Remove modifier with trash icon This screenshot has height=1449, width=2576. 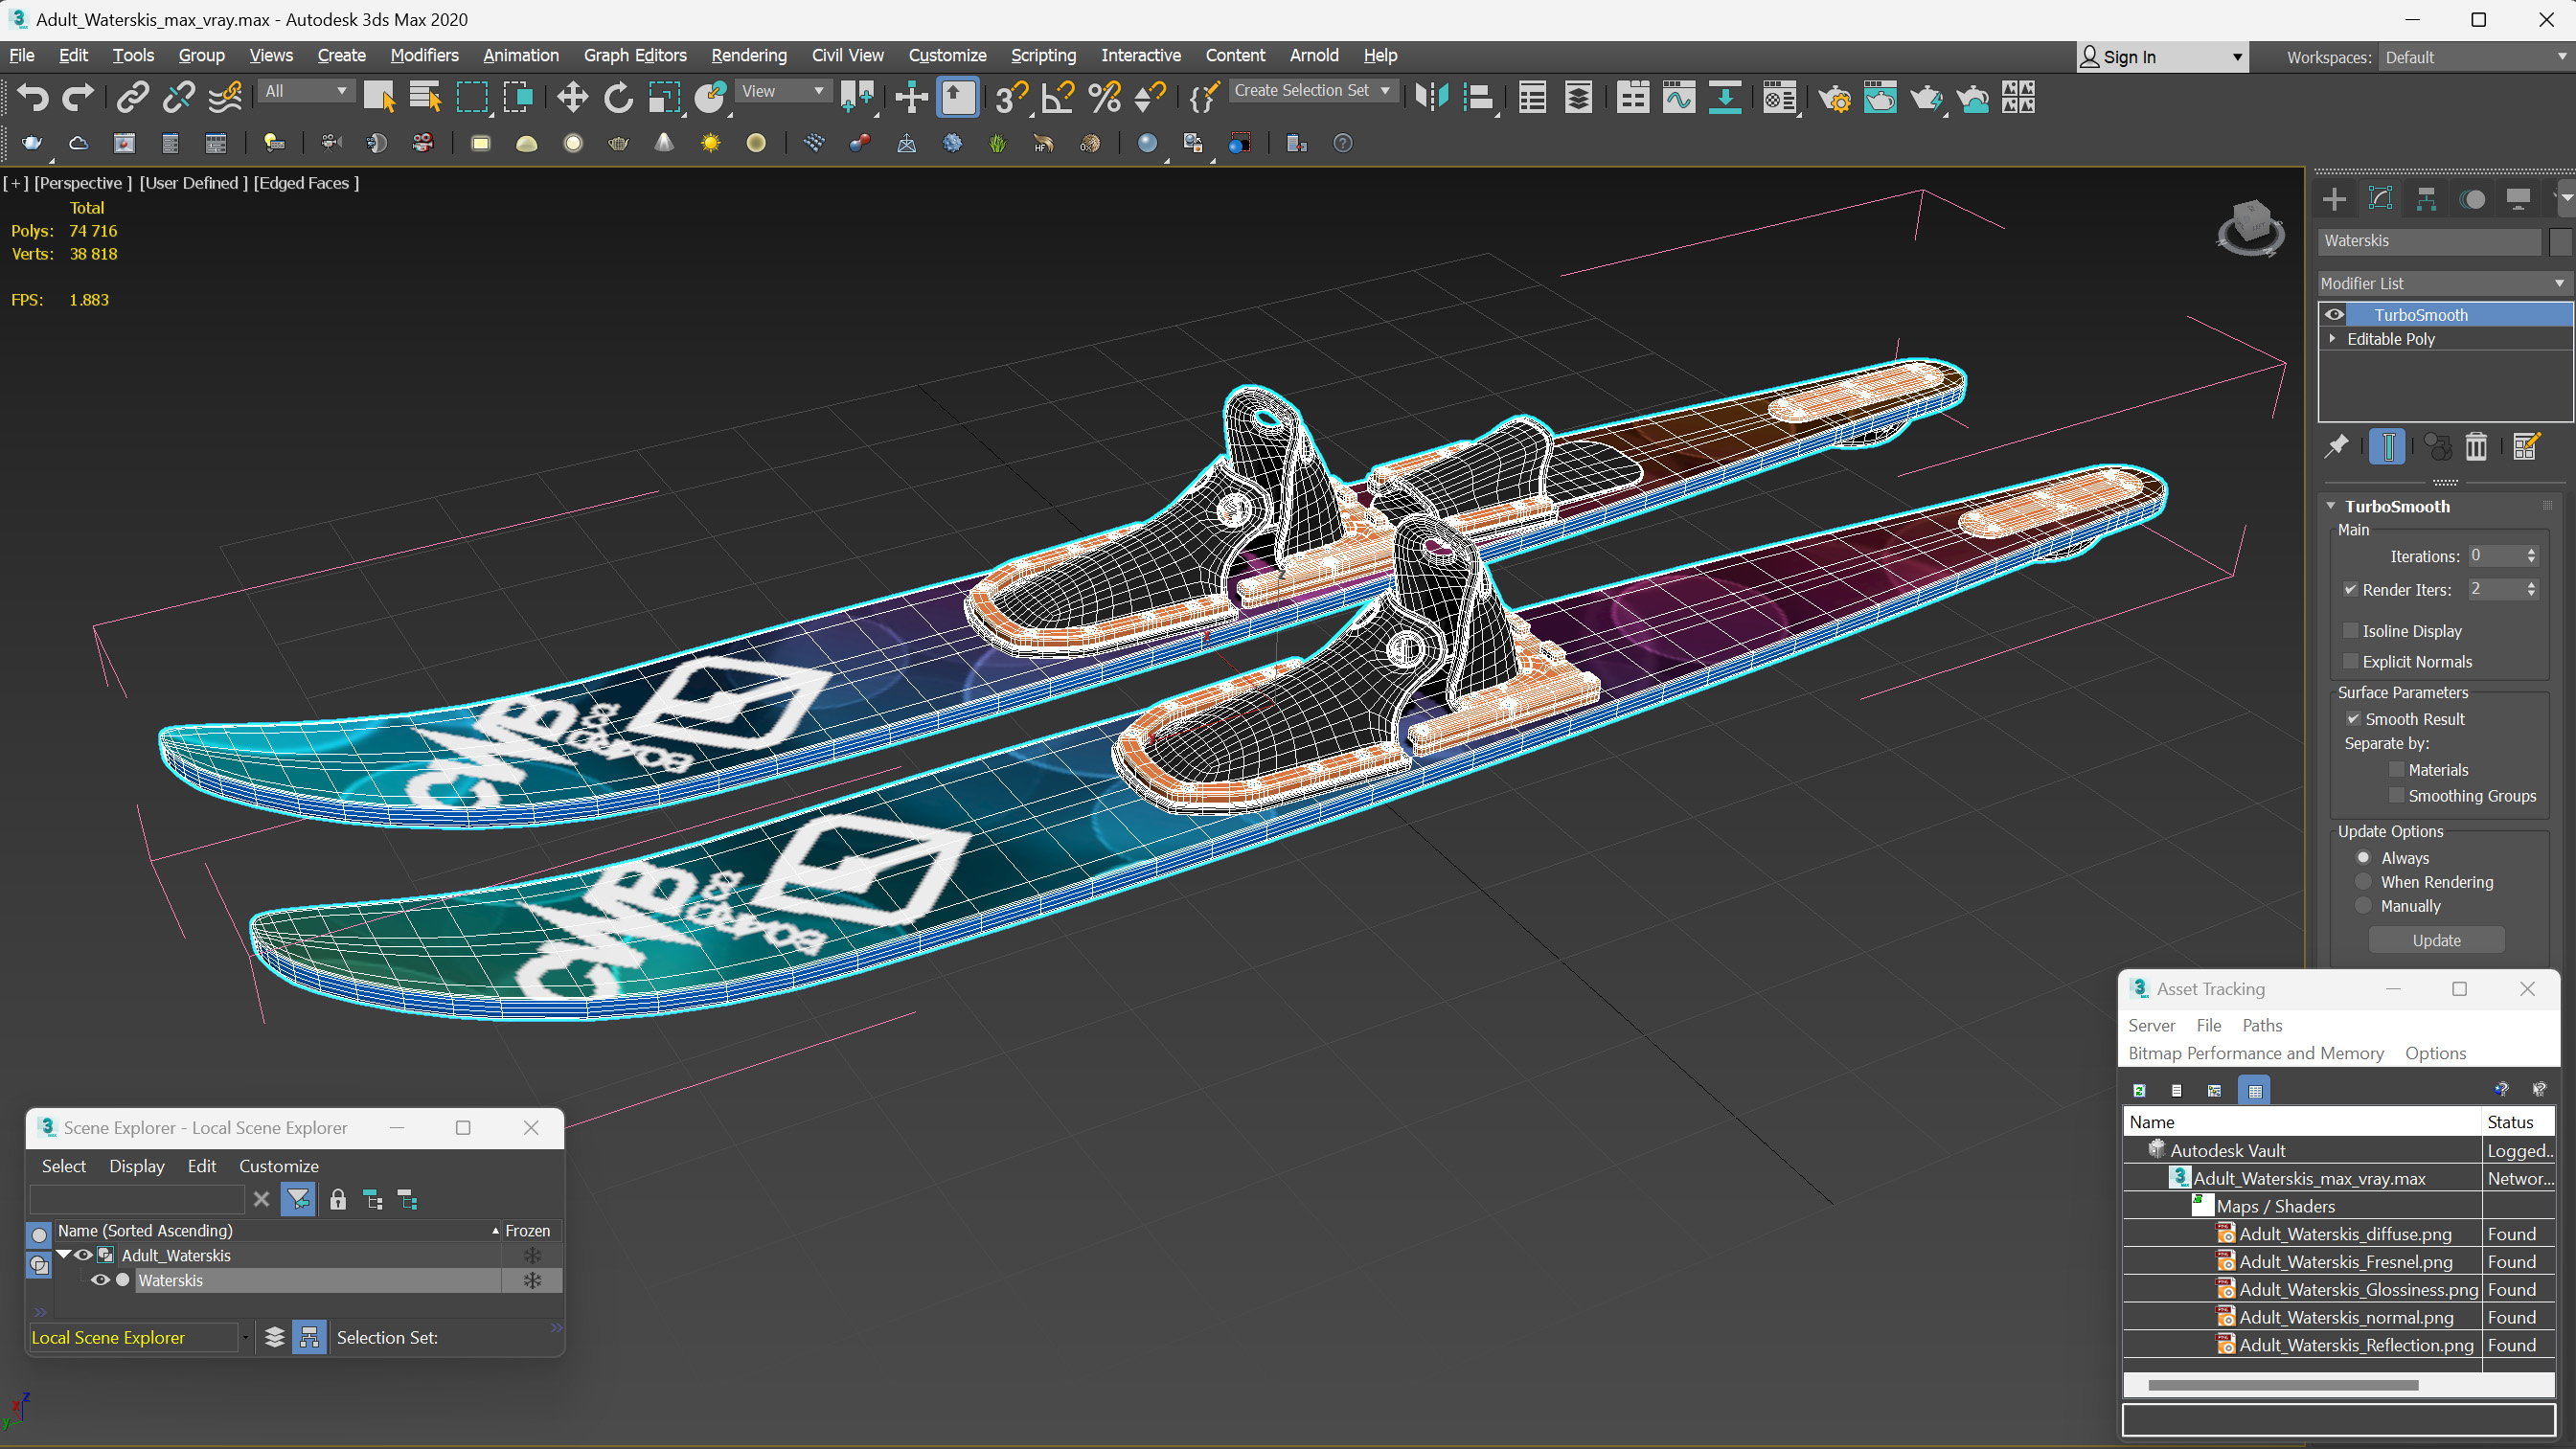click(2476, 446)
